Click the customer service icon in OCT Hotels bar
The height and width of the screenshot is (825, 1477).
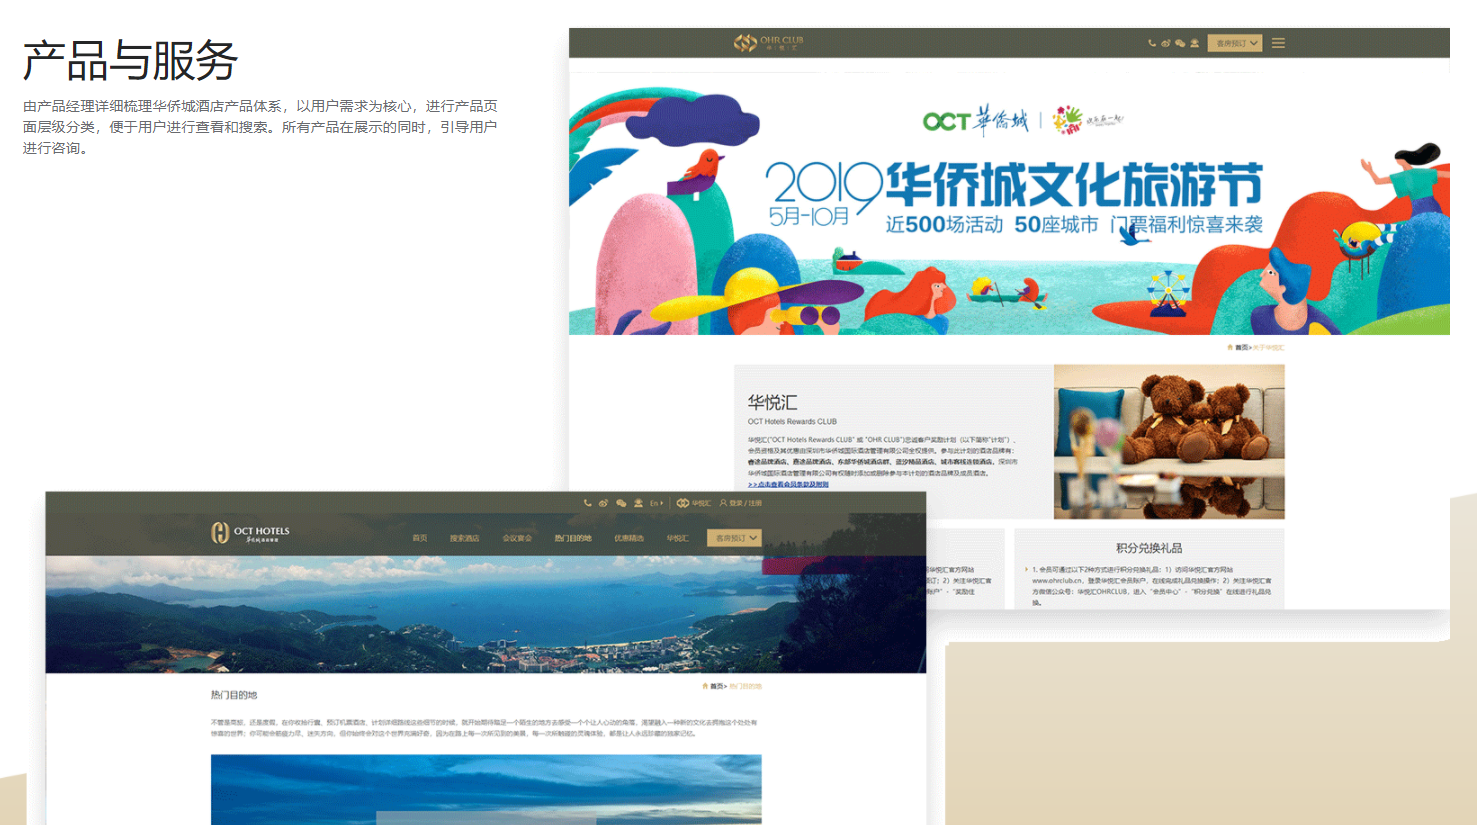coord(638,503)
